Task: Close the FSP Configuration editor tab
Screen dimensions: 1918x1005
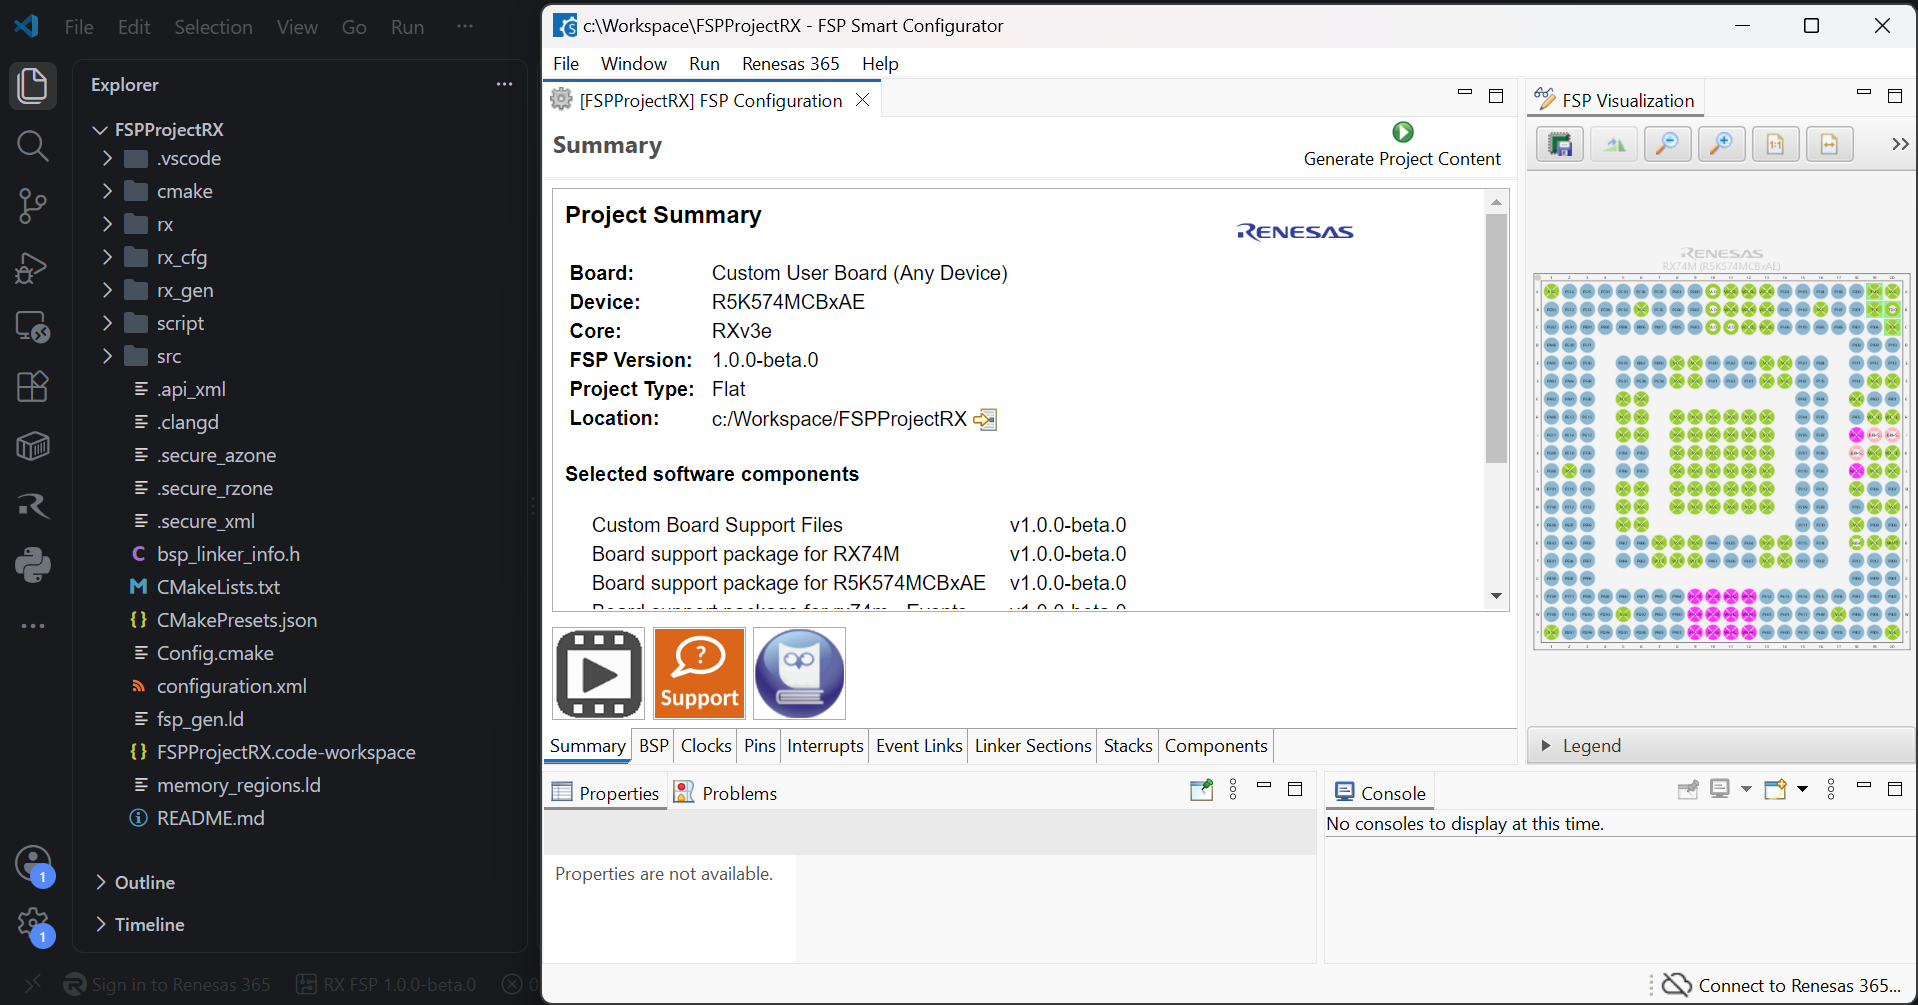Action: point(862,100)
